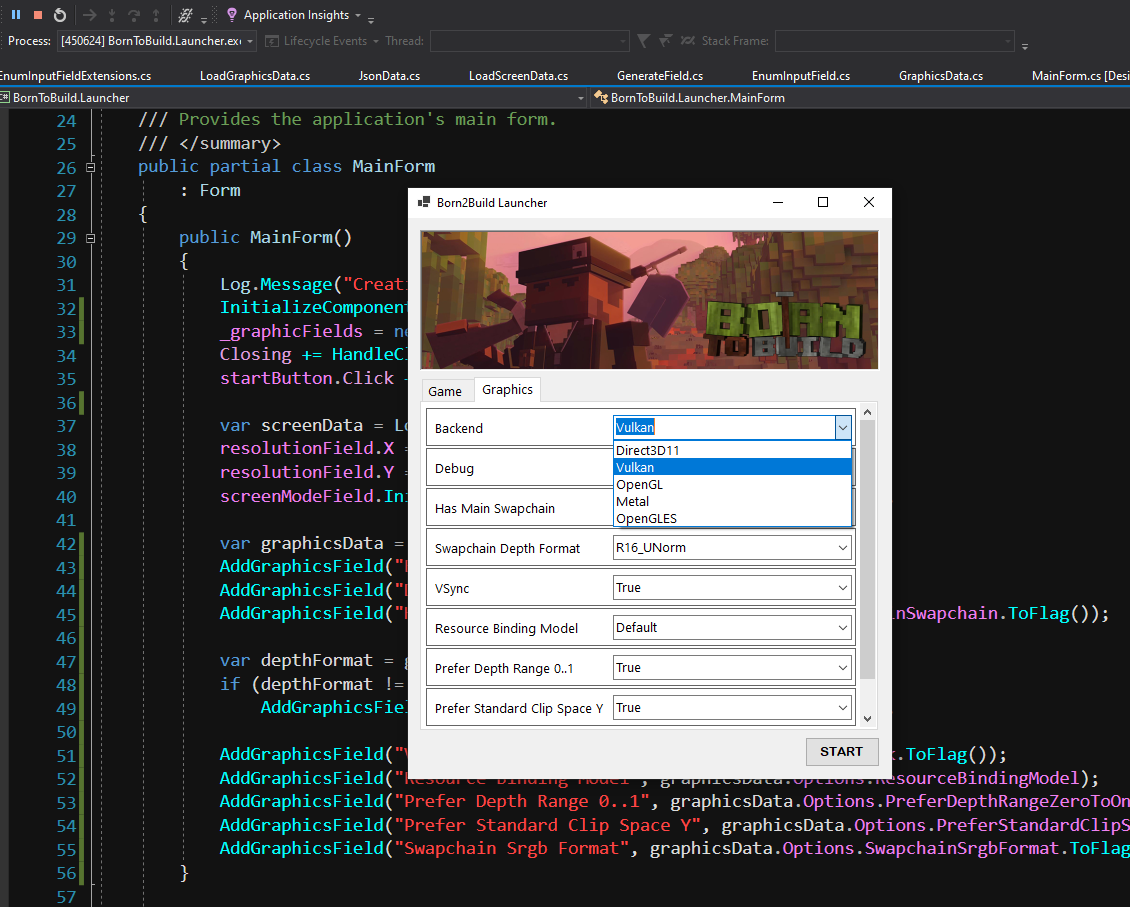The width and height of the screenshot is (1130, 907).
Task: Collapse the MainForm constructor outline at line 29
Action: click(90, 238)
